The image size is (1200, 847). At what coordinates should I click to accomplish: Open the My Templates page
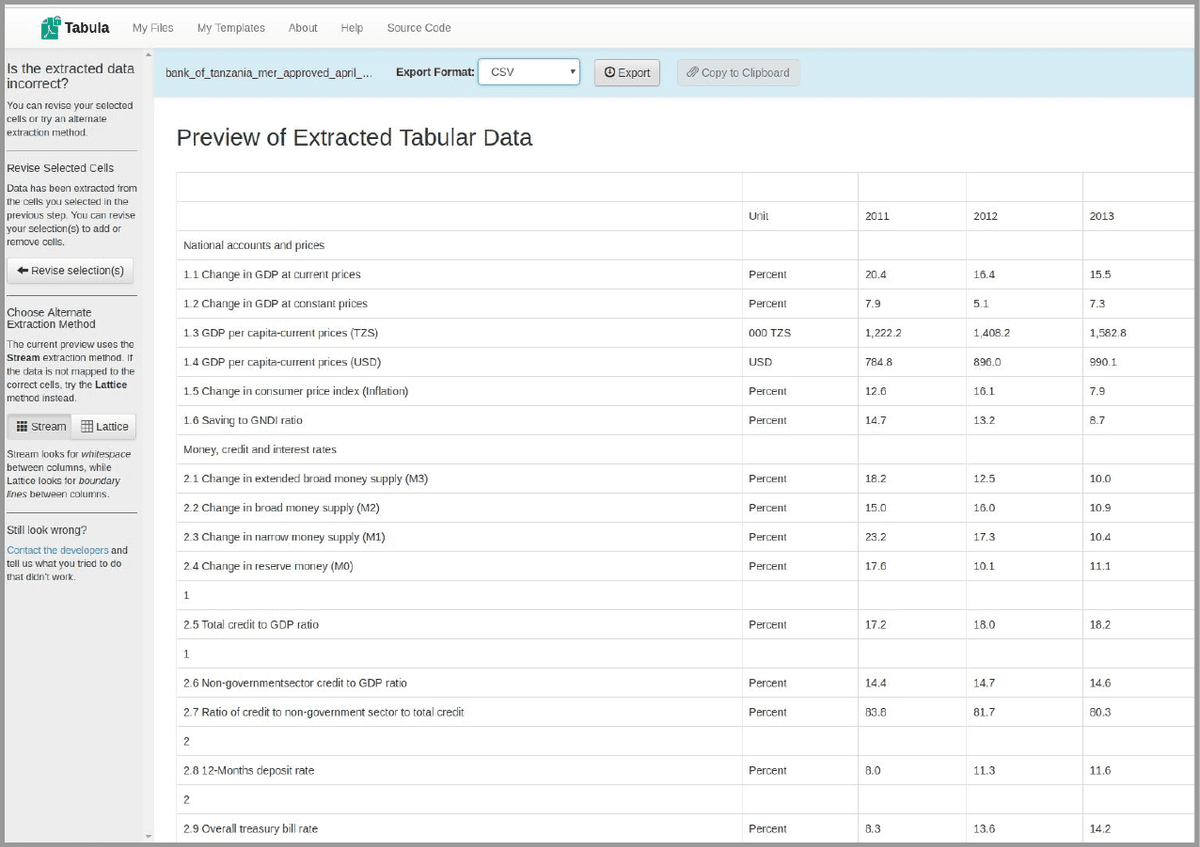[x=231, y=28]
